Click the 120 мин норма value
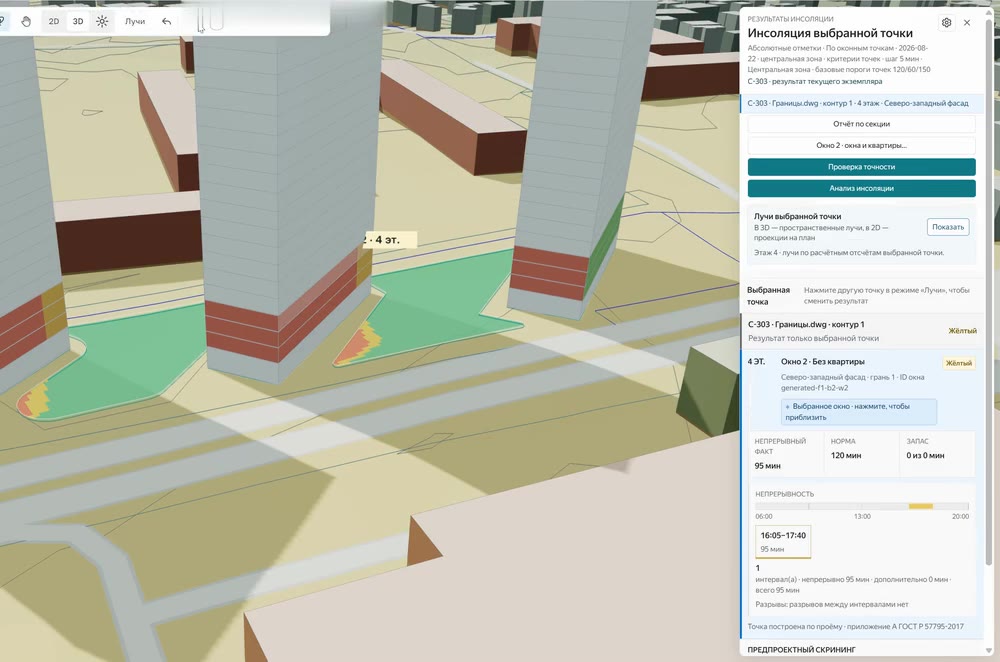1000x662 pixels. pos(846,455)
